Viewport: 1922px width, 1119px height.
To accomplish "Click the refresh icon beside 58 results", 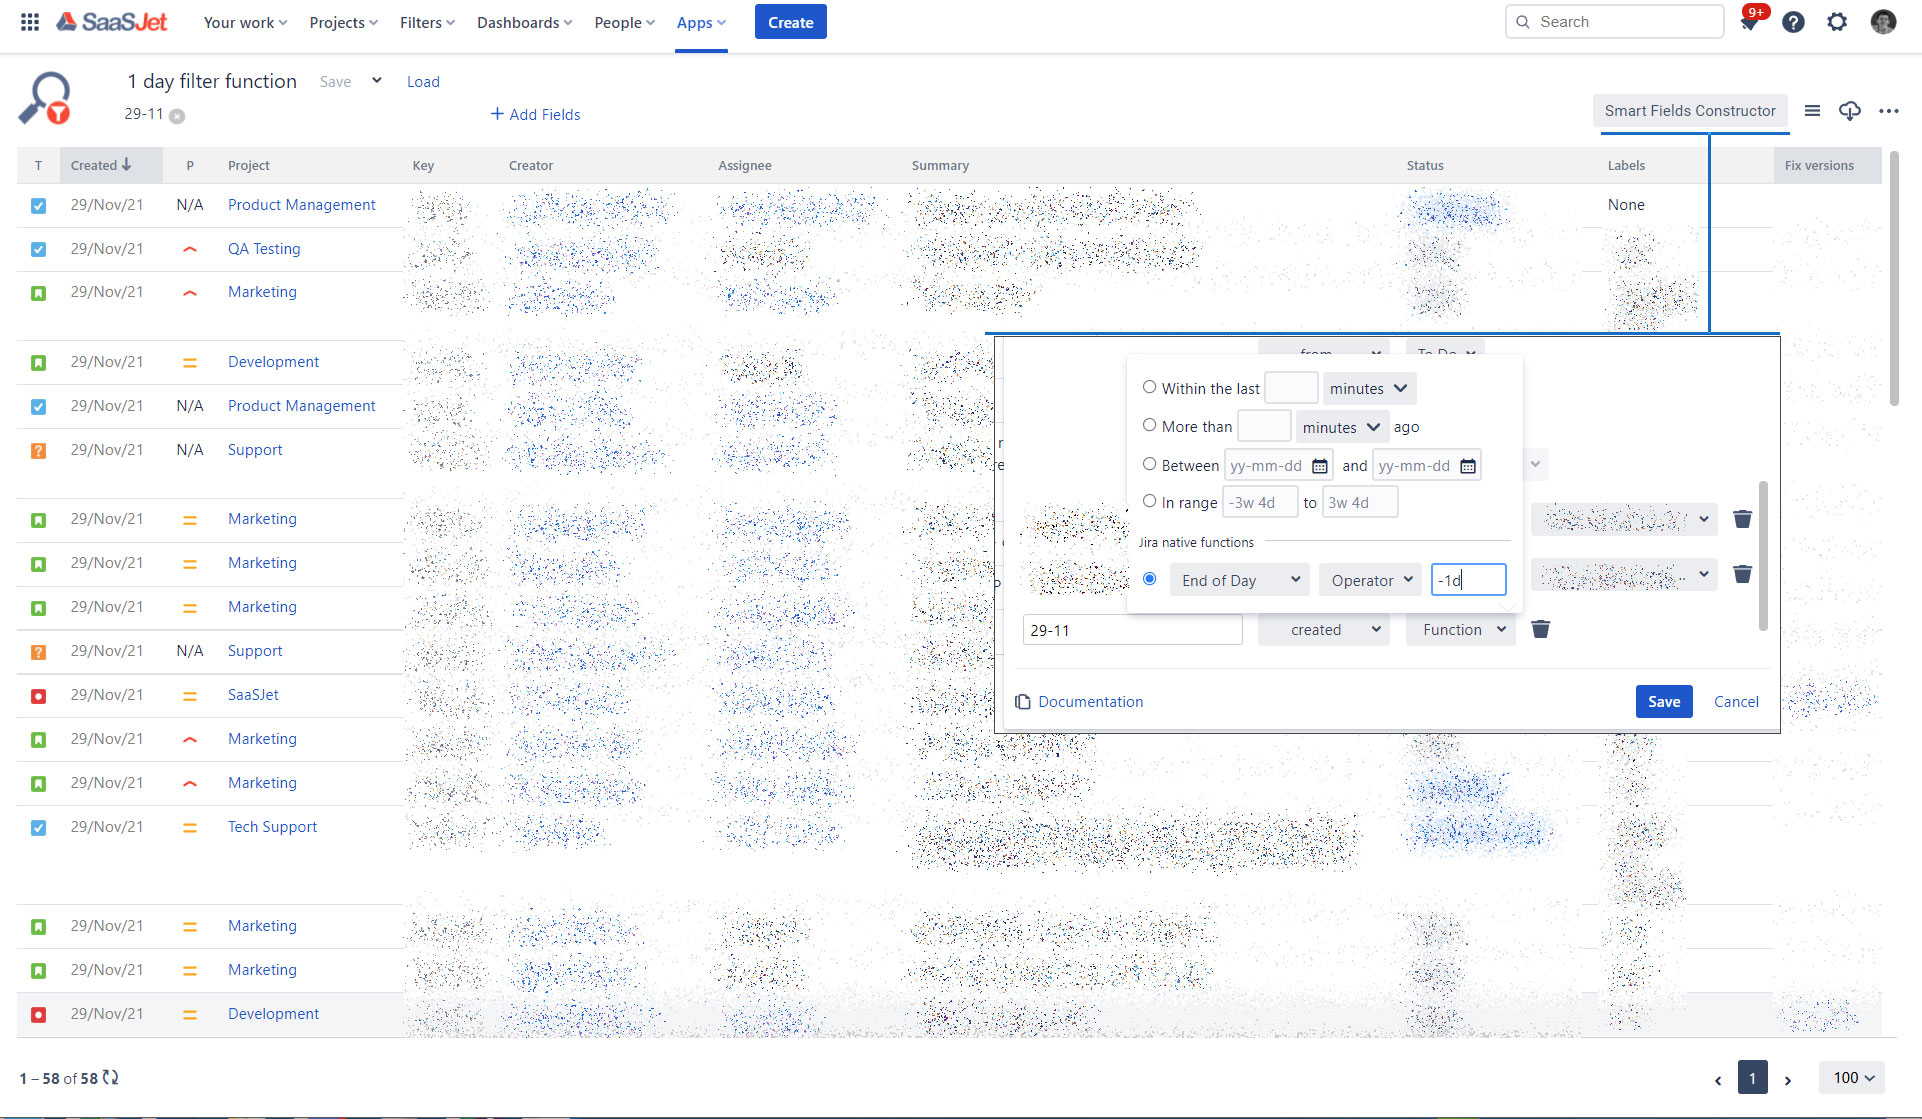I will (x=110, y=1077).
